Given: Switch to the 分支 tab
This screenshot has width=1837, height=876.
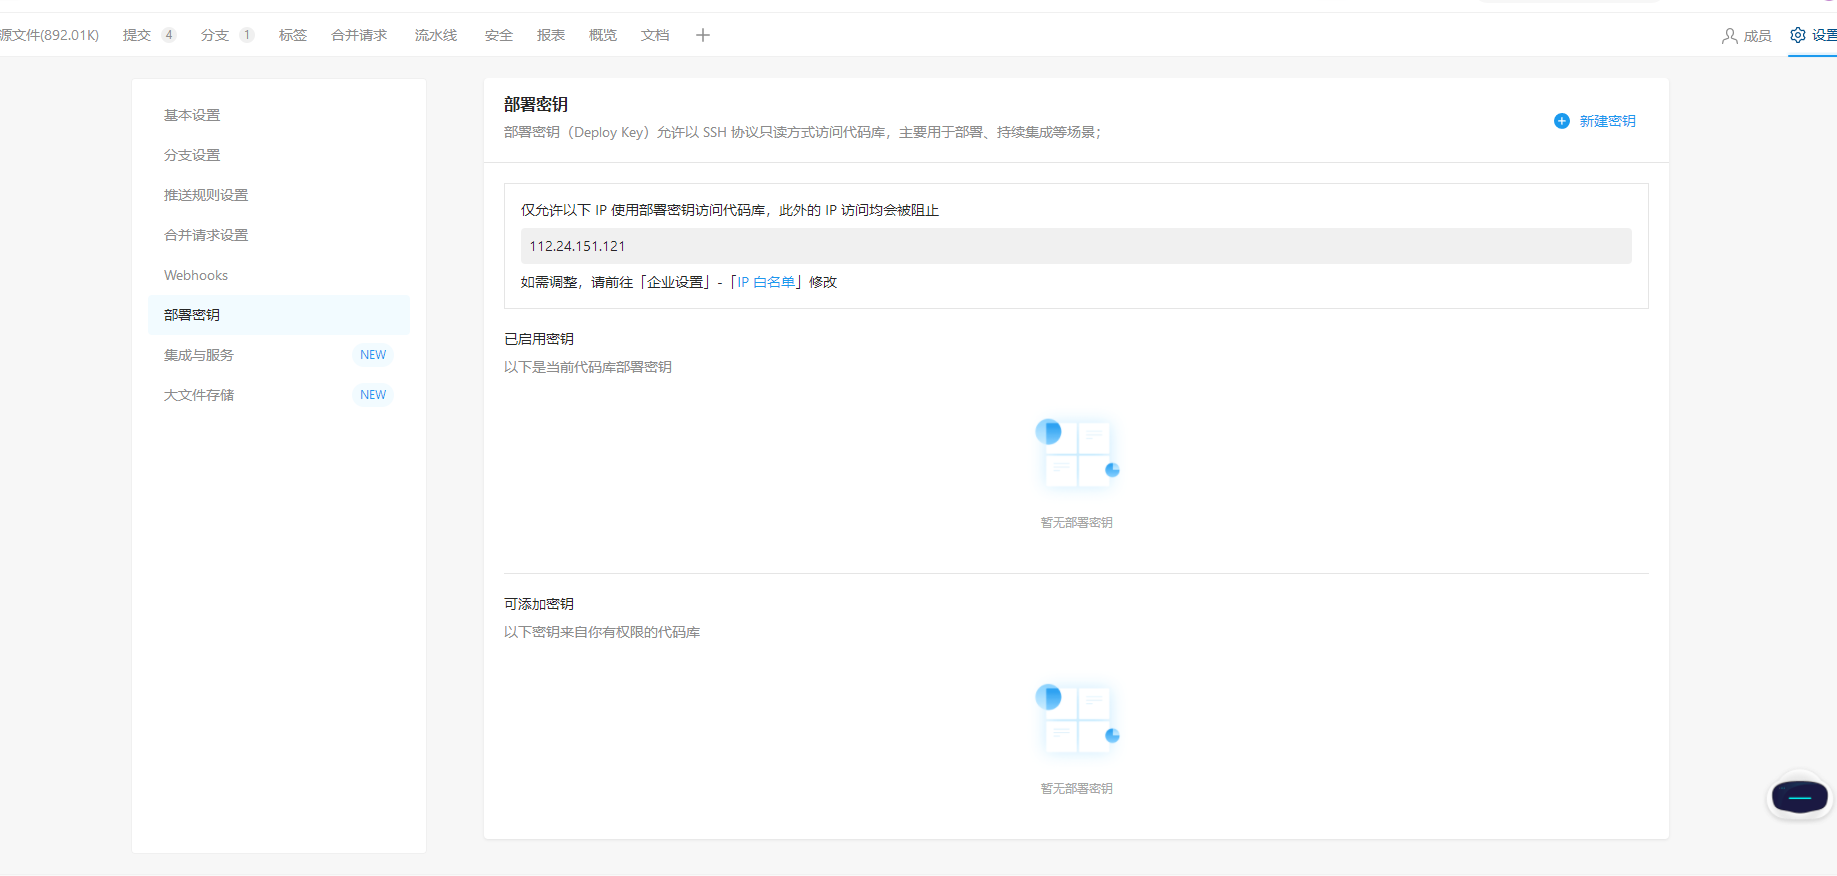Looking at the screenshot, I should [215, 35].
